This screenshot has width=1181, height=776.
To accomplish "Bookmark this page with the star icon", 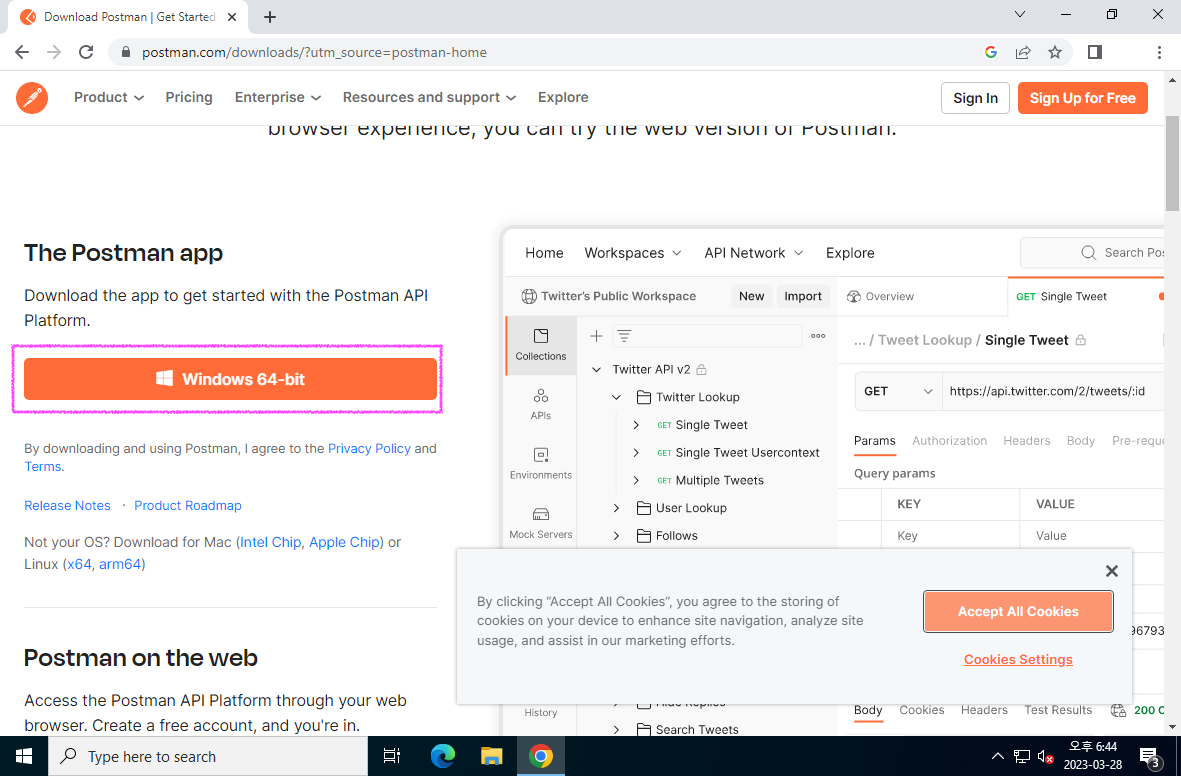I will pyautogui.click(x=1054, y=52).
